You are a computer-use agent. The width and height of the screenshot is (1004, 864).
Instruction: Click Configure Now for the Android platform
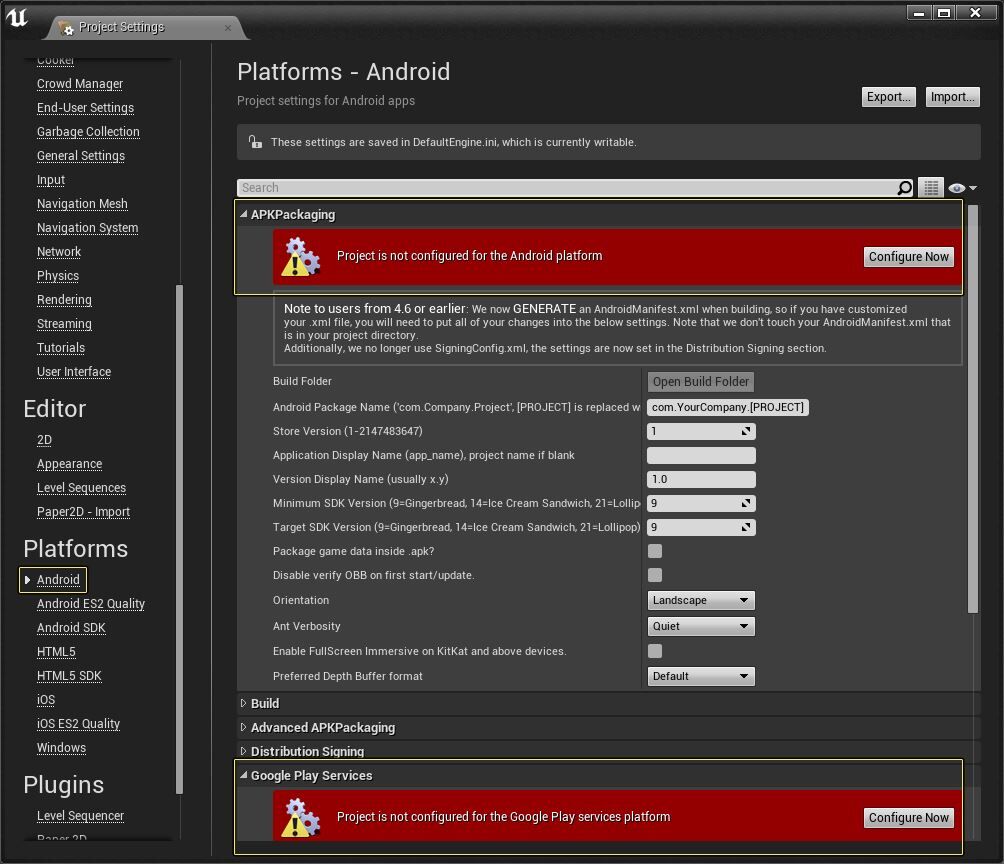click(x=908, y=257)
